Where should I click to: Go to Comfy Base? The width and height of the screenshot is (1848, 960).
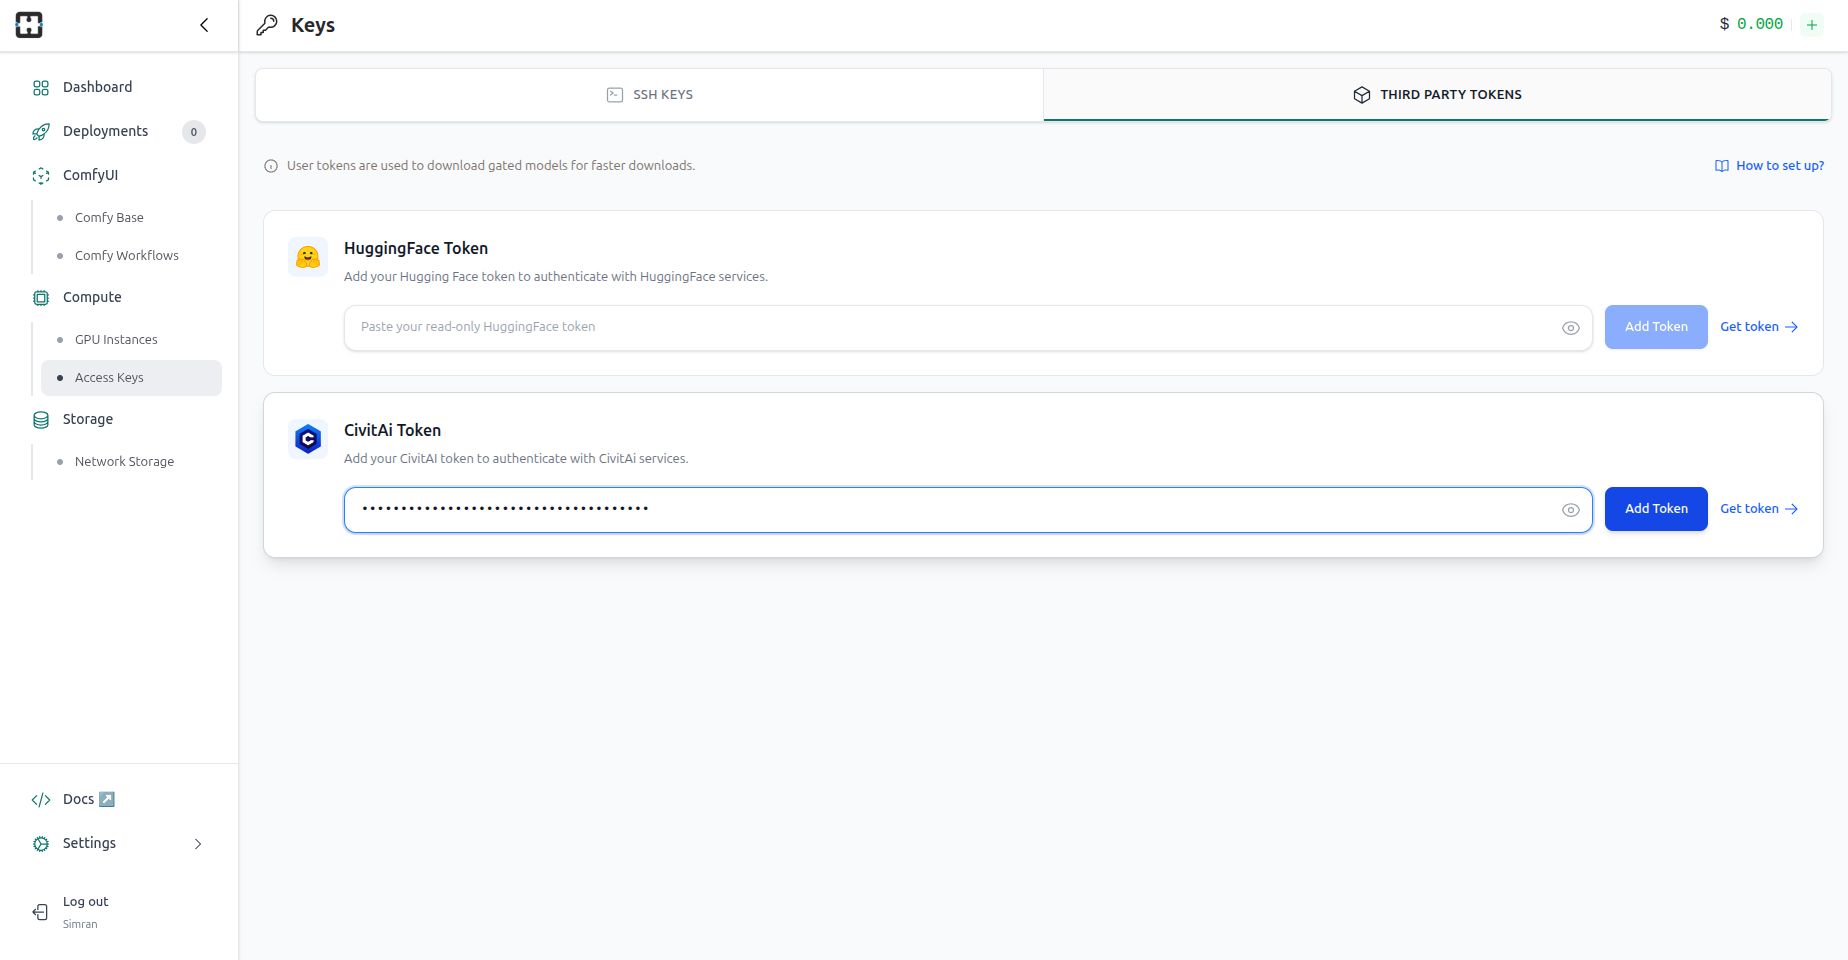[x=109, y=217]
